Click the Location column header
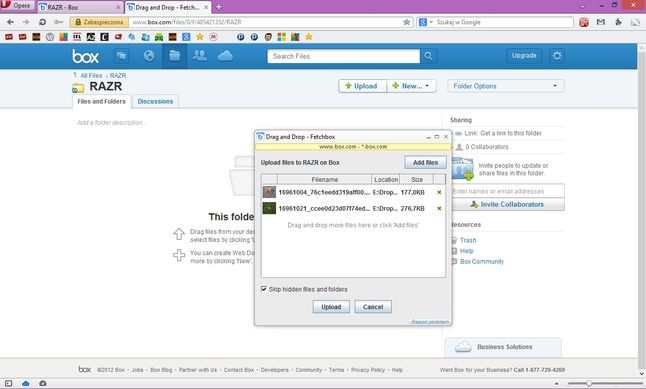 pos(386,180)
